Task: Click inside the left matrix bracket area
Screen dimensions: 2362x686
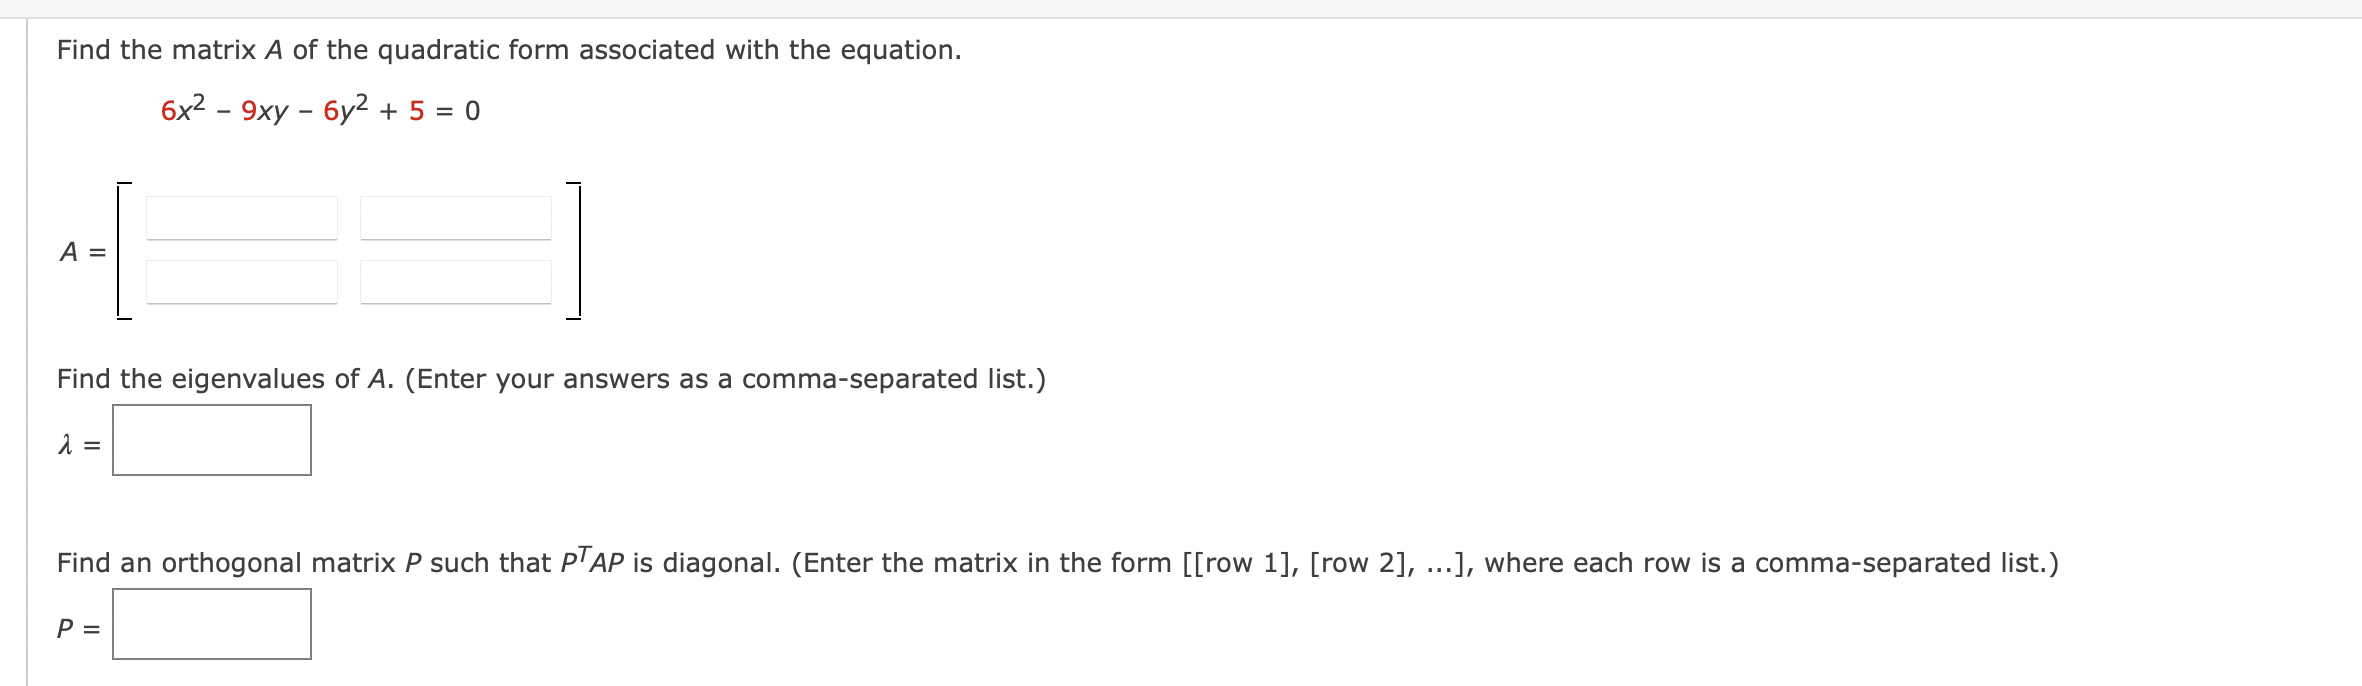Action: (x=124, y=252)
